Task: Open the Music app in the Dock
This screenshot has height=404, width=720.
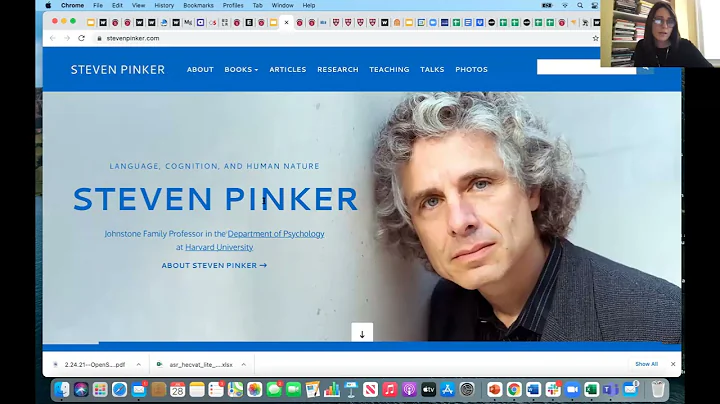Action: [x=389, y=389]
